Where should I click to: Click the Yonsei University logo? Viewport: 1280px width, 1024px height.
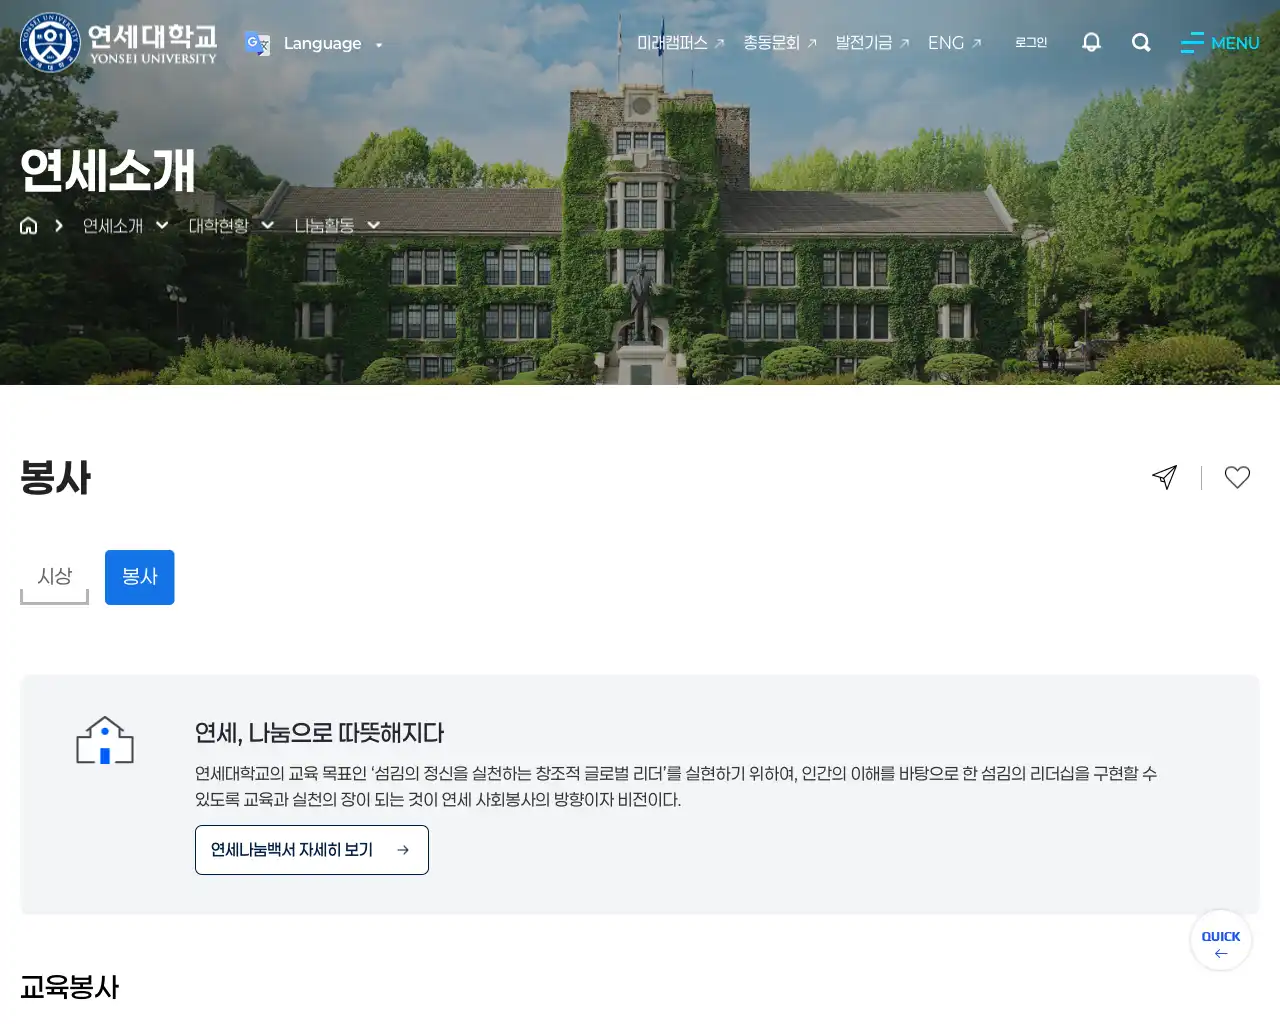(x=118, y=43)
